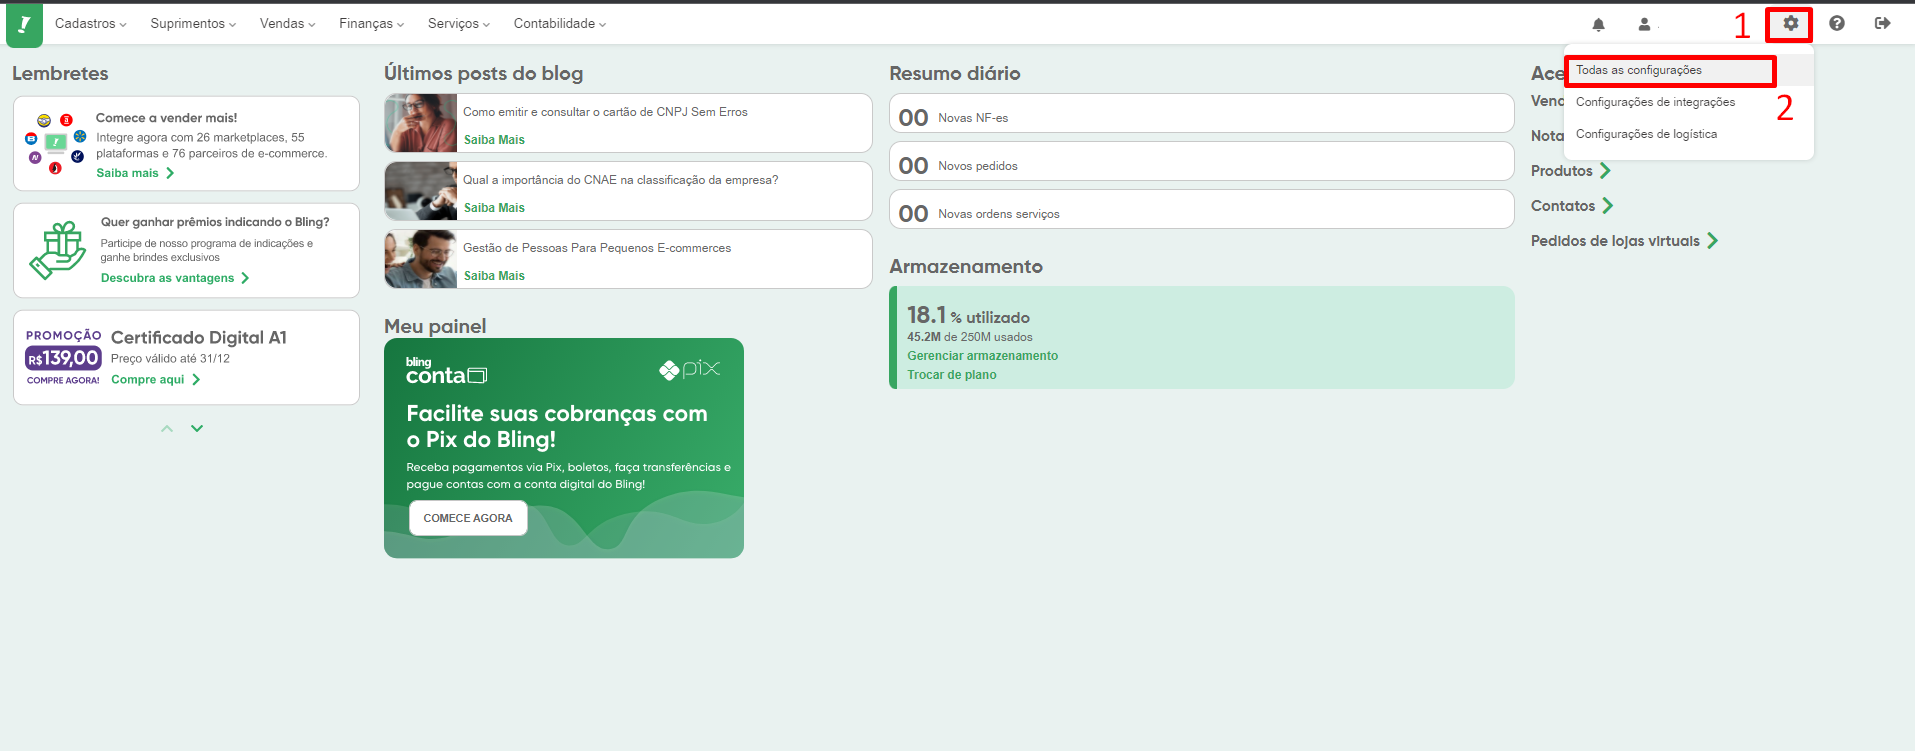Image resolution: width=1915 pixels, height=751 pixels.
Task: Click the Compre aqui link
Action: [148, 380]
